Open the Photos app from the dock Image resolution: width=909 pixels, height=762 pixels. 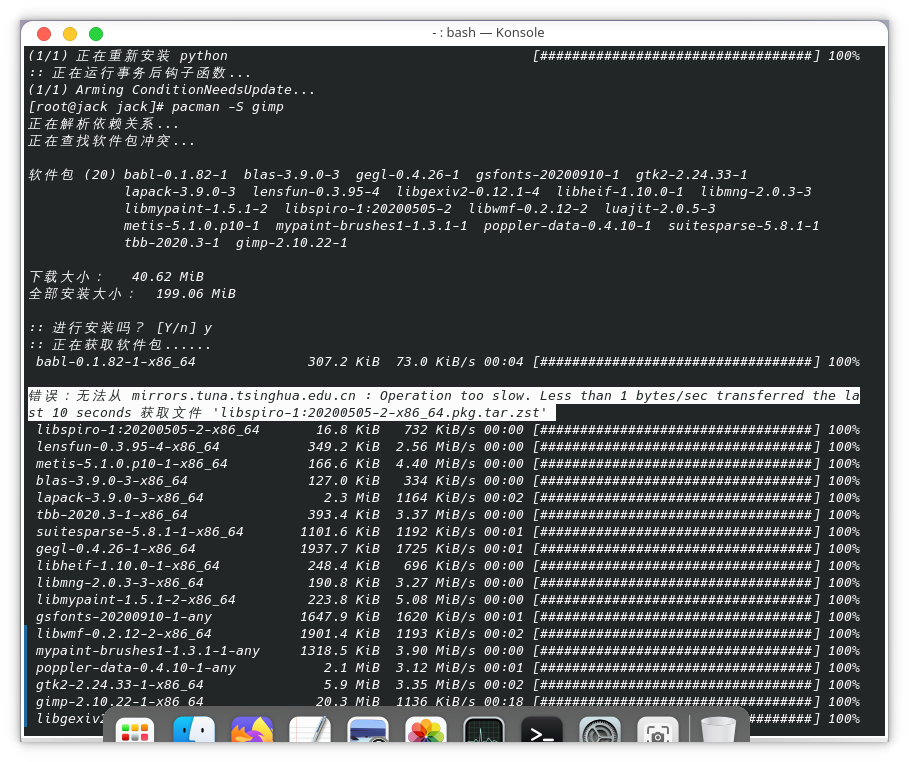[x=426, y=733]
